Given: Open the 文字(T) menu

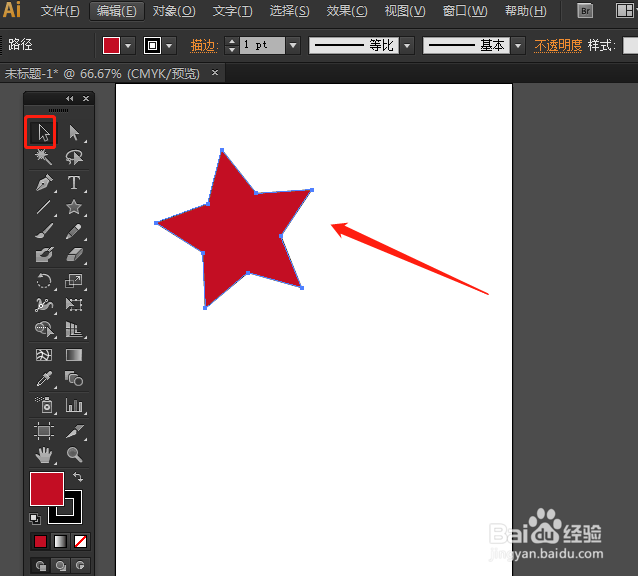Looking at the screenshot, I should [x=232, y=11].
